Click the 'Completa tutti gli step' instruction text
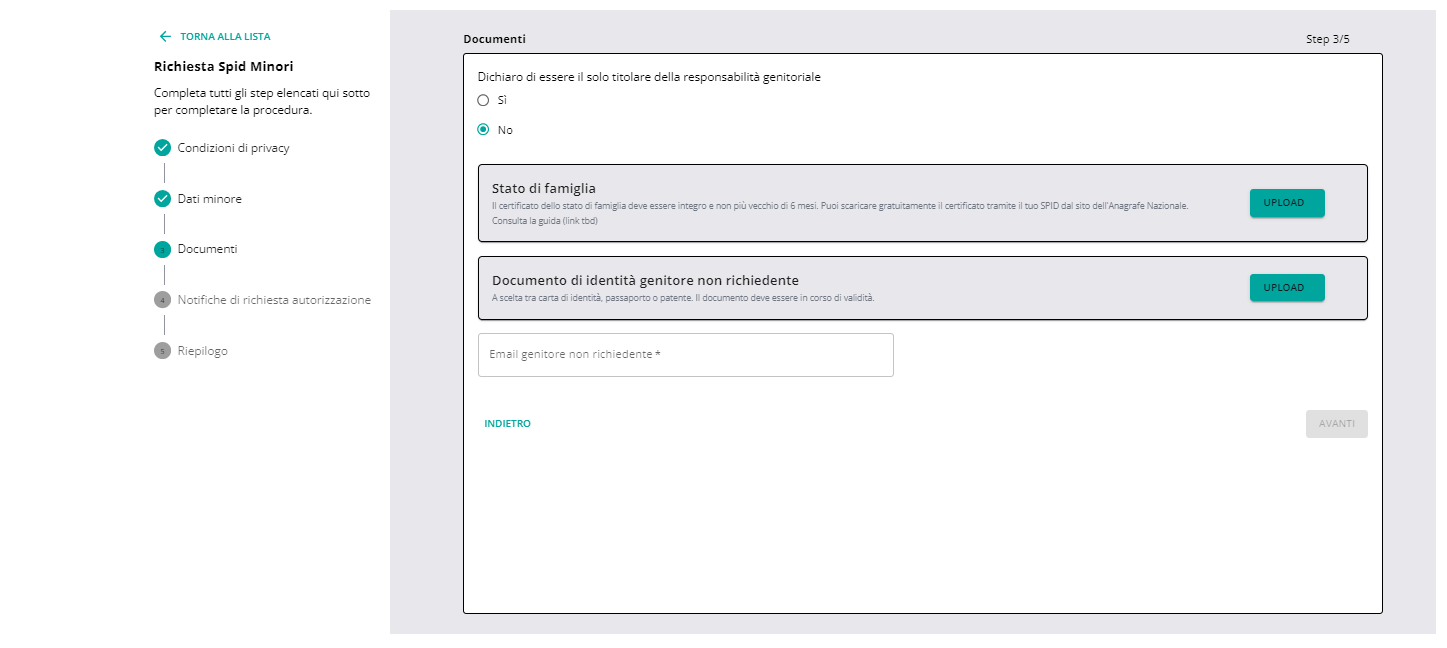This screenshot has width=1447, height=648. coord(262,102)
